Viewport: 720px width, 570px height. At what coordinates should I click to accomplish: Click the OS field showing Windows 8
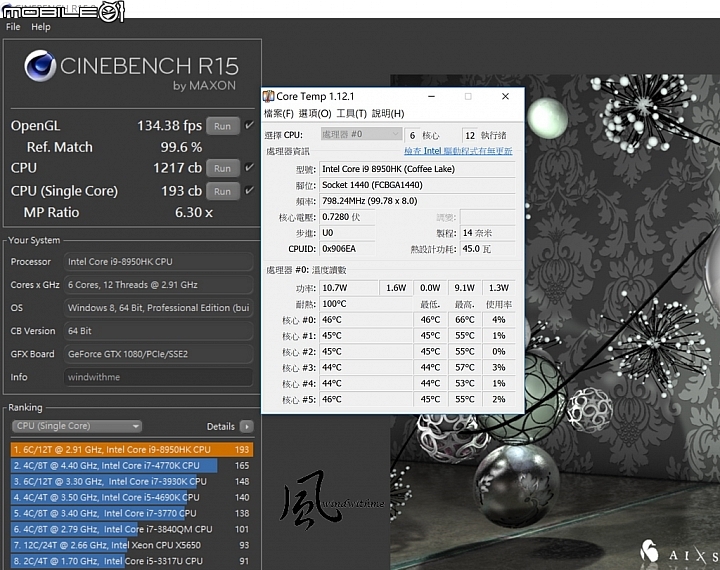pos(158,308)
